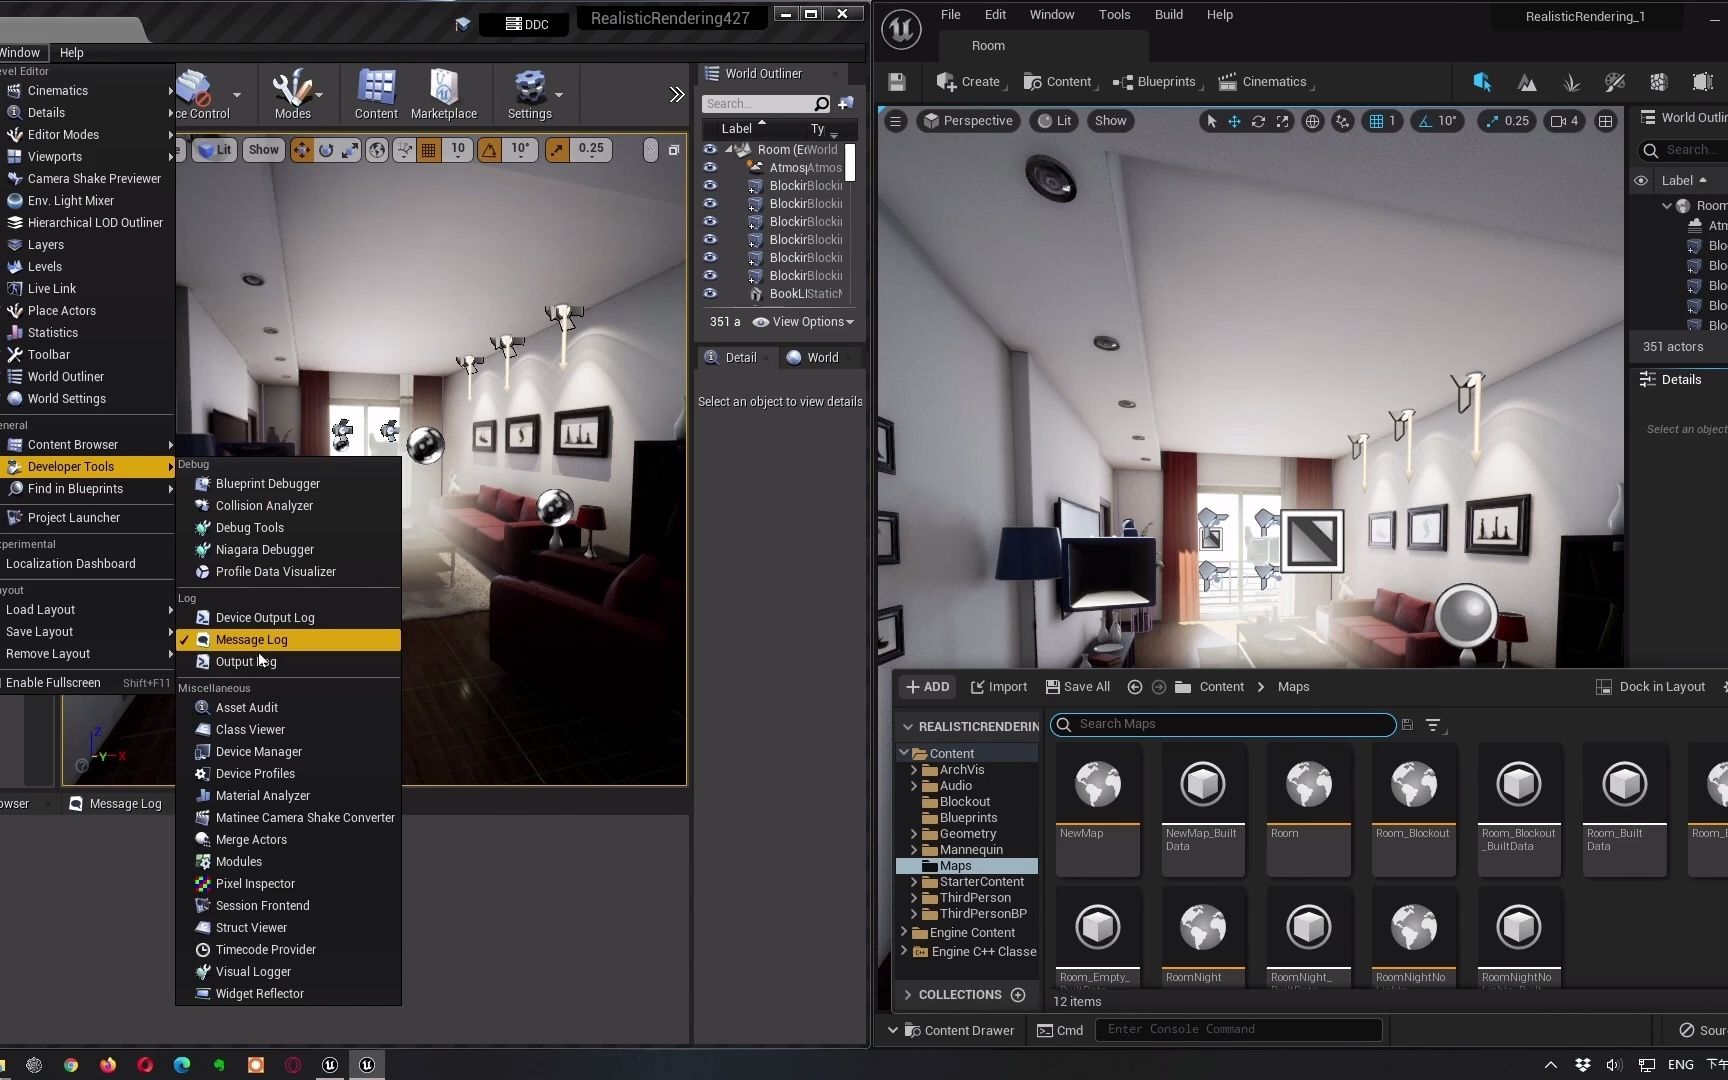The width and height of the screenshot is (1728, 1080).
Task: Focus the Search Maps field
Action: [1224, 725]
